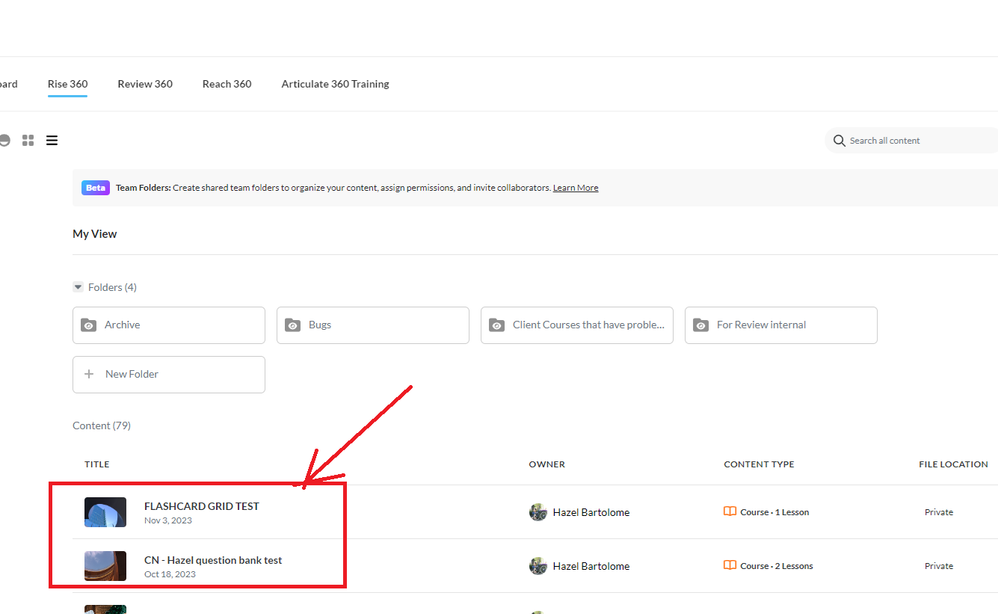Click the Bugs folder icon
Viewport: 998px width, 614px height.
point(293,325)
